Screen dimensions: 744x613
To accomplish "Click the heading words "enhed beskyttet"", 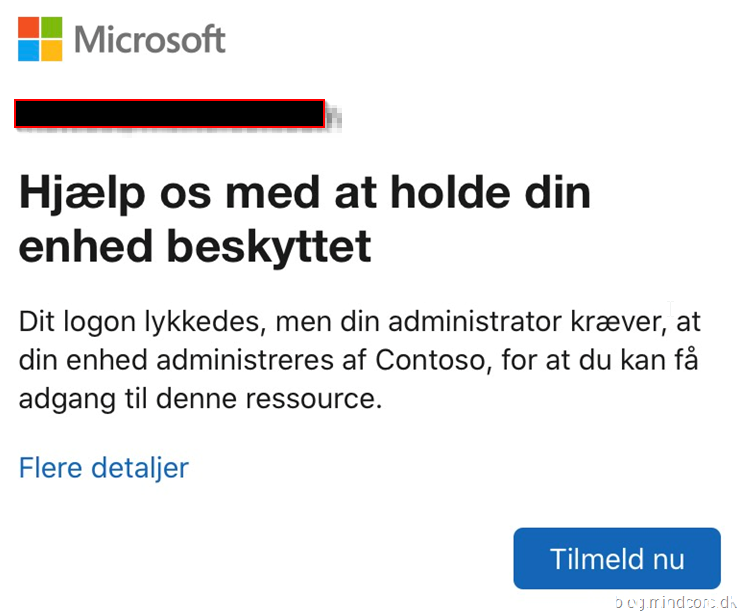I will point(195,246).
